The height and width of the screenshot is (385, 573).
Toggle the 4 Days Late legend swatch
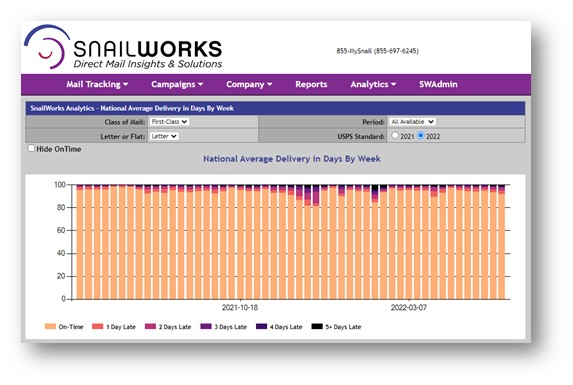(261, 326)
